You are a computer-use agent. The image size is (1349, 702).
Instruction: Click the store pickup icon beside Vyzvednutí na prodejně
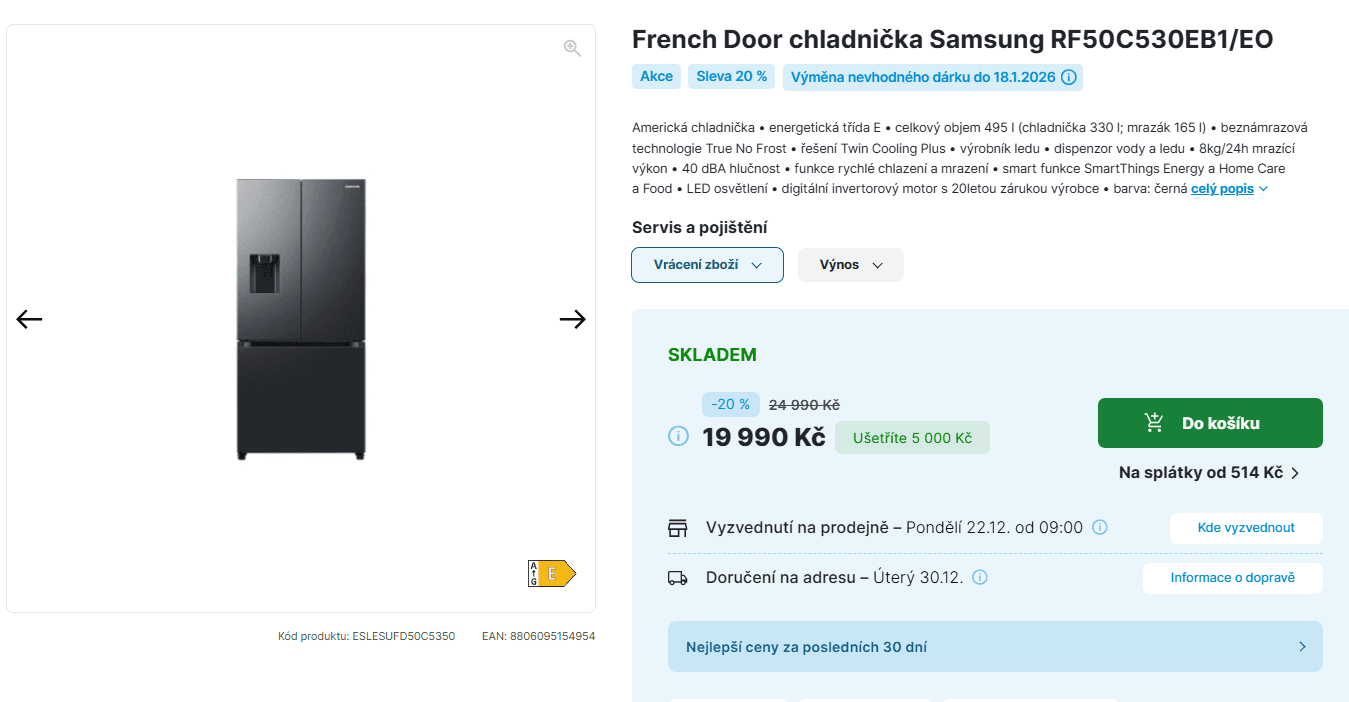[678, 527]
